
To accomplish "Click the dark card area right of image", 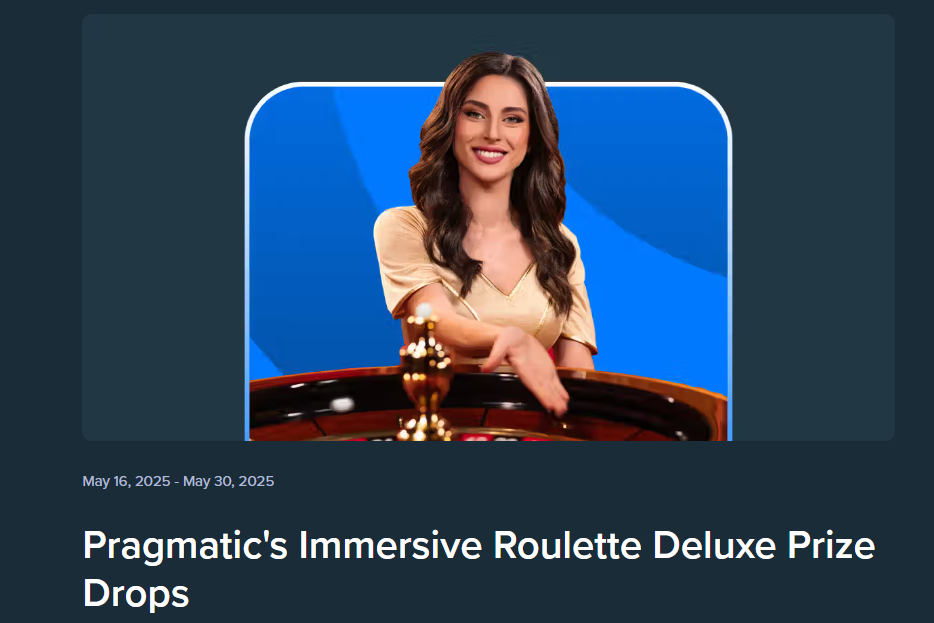I will (813, 228).
